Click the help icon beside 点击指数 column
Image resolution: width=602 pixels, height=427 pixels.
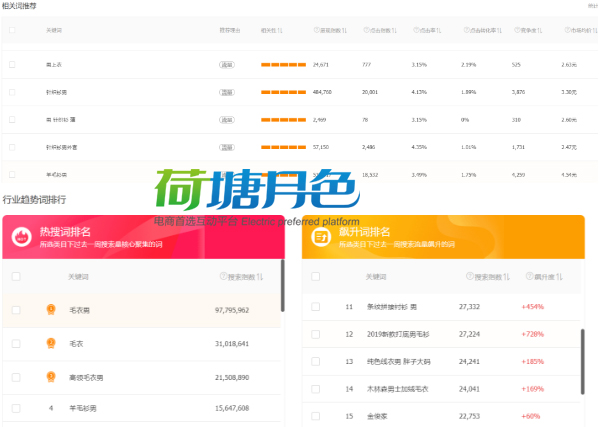366,30
